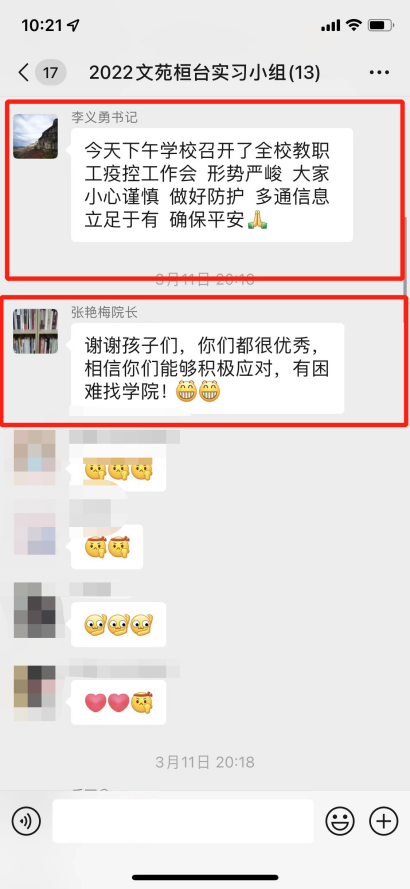
Task: Tap the sender name 张艳梅院长
Action: click(x=104, y=312)
